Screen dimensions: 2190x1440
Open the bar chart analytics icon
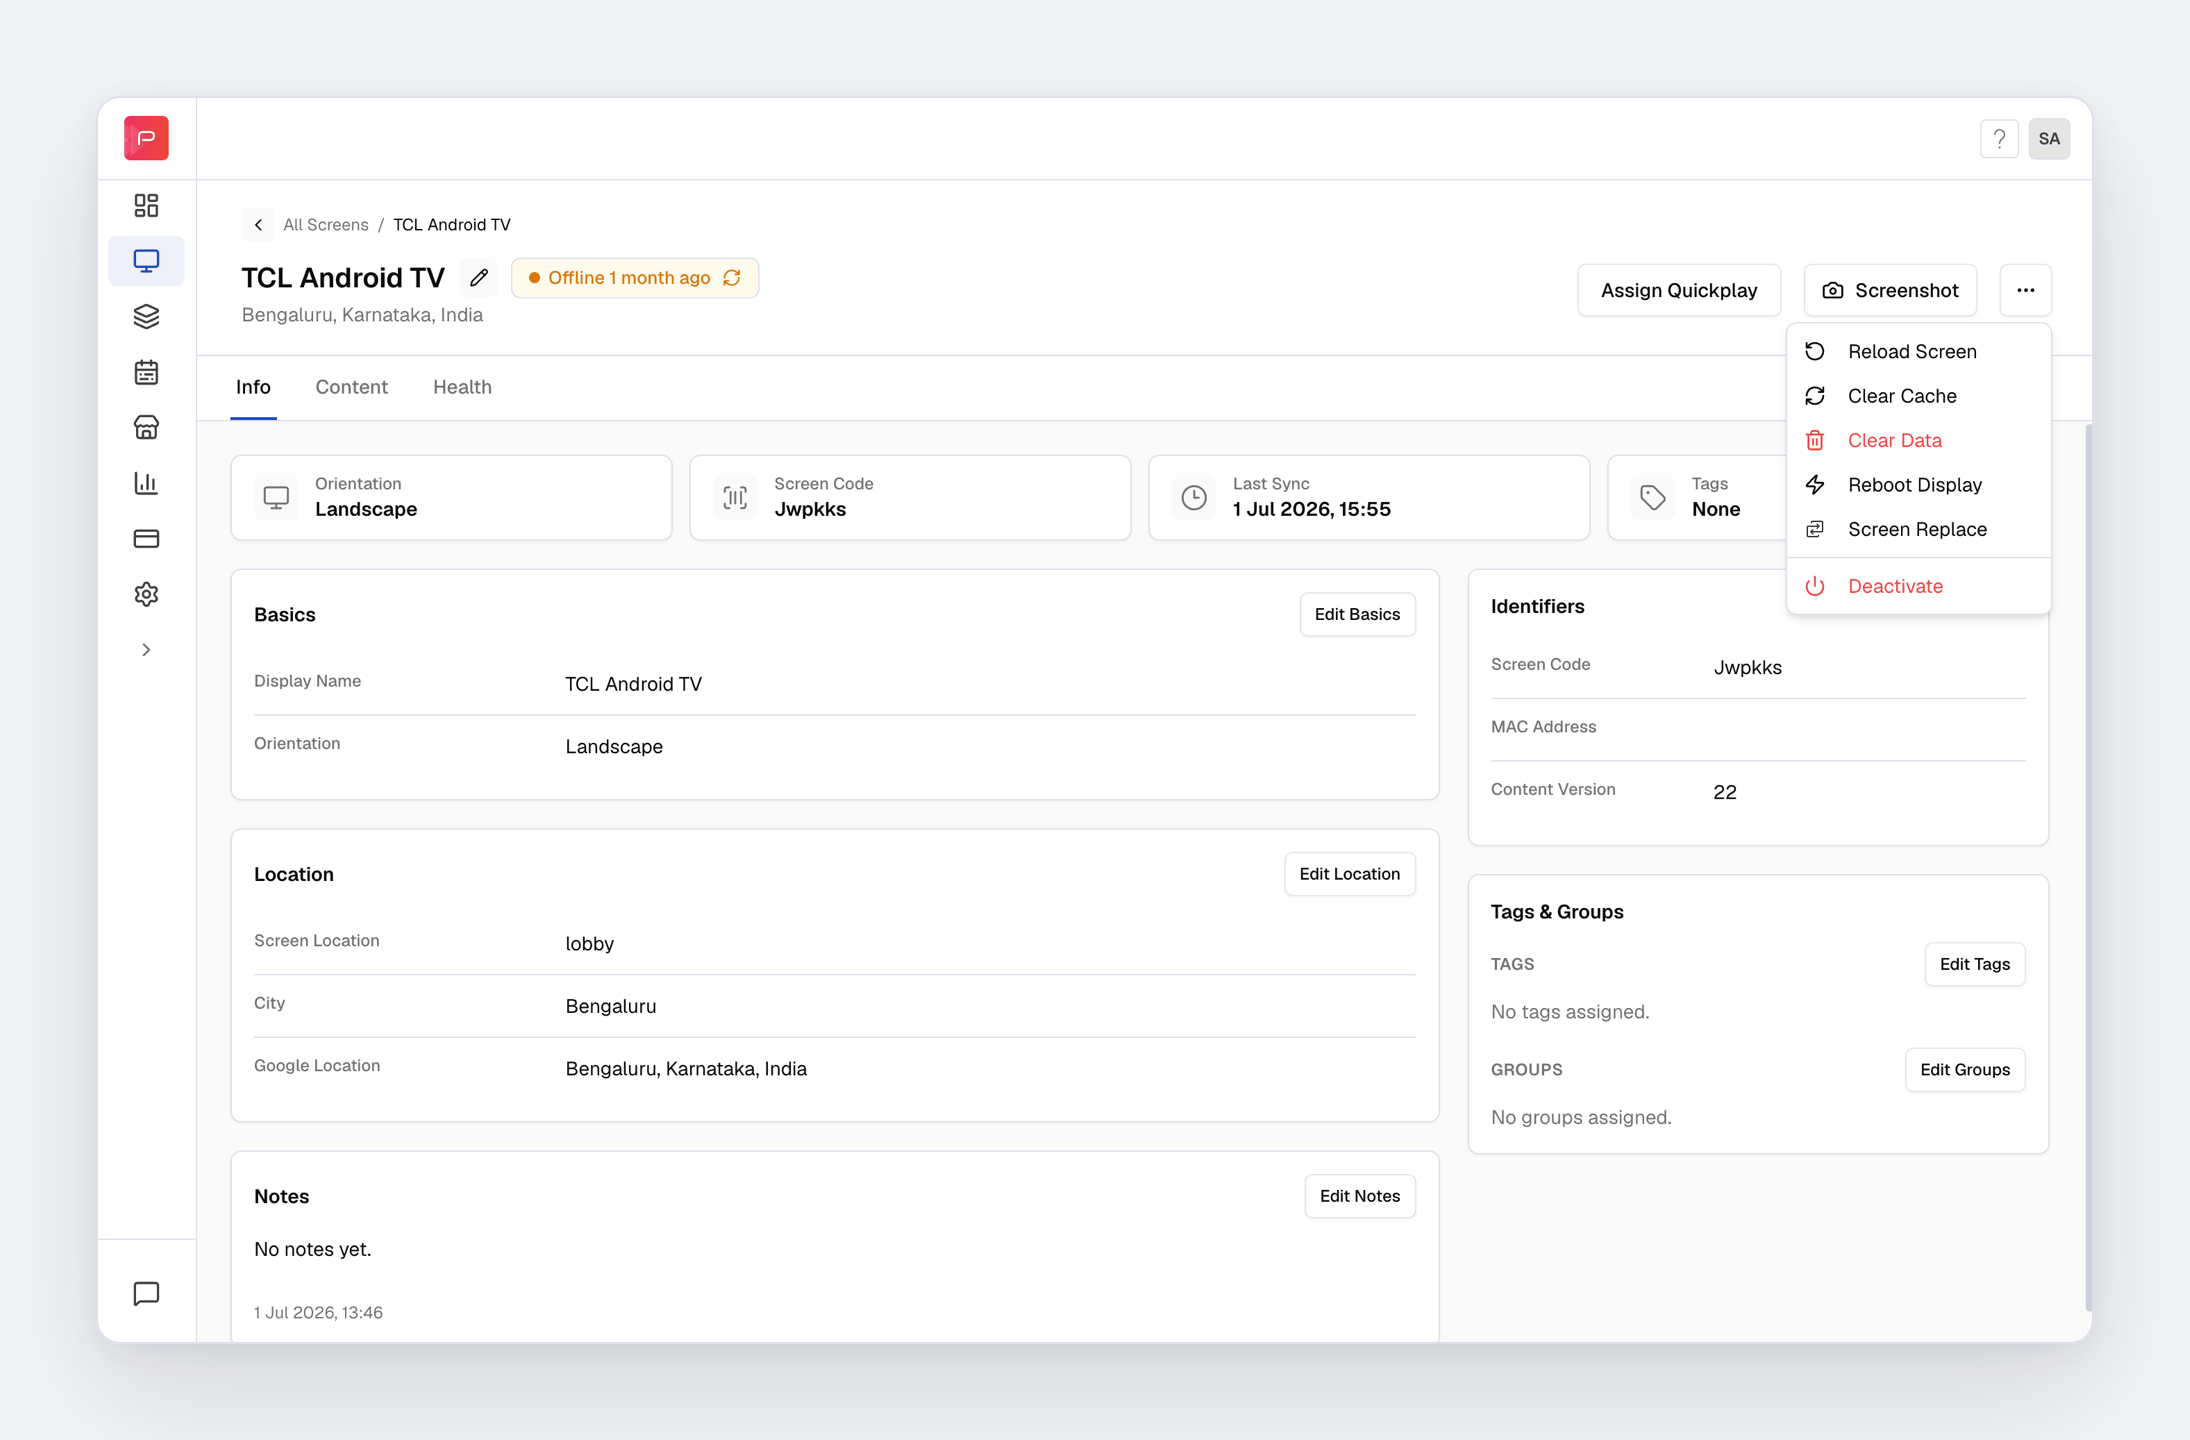pos(146,483)
